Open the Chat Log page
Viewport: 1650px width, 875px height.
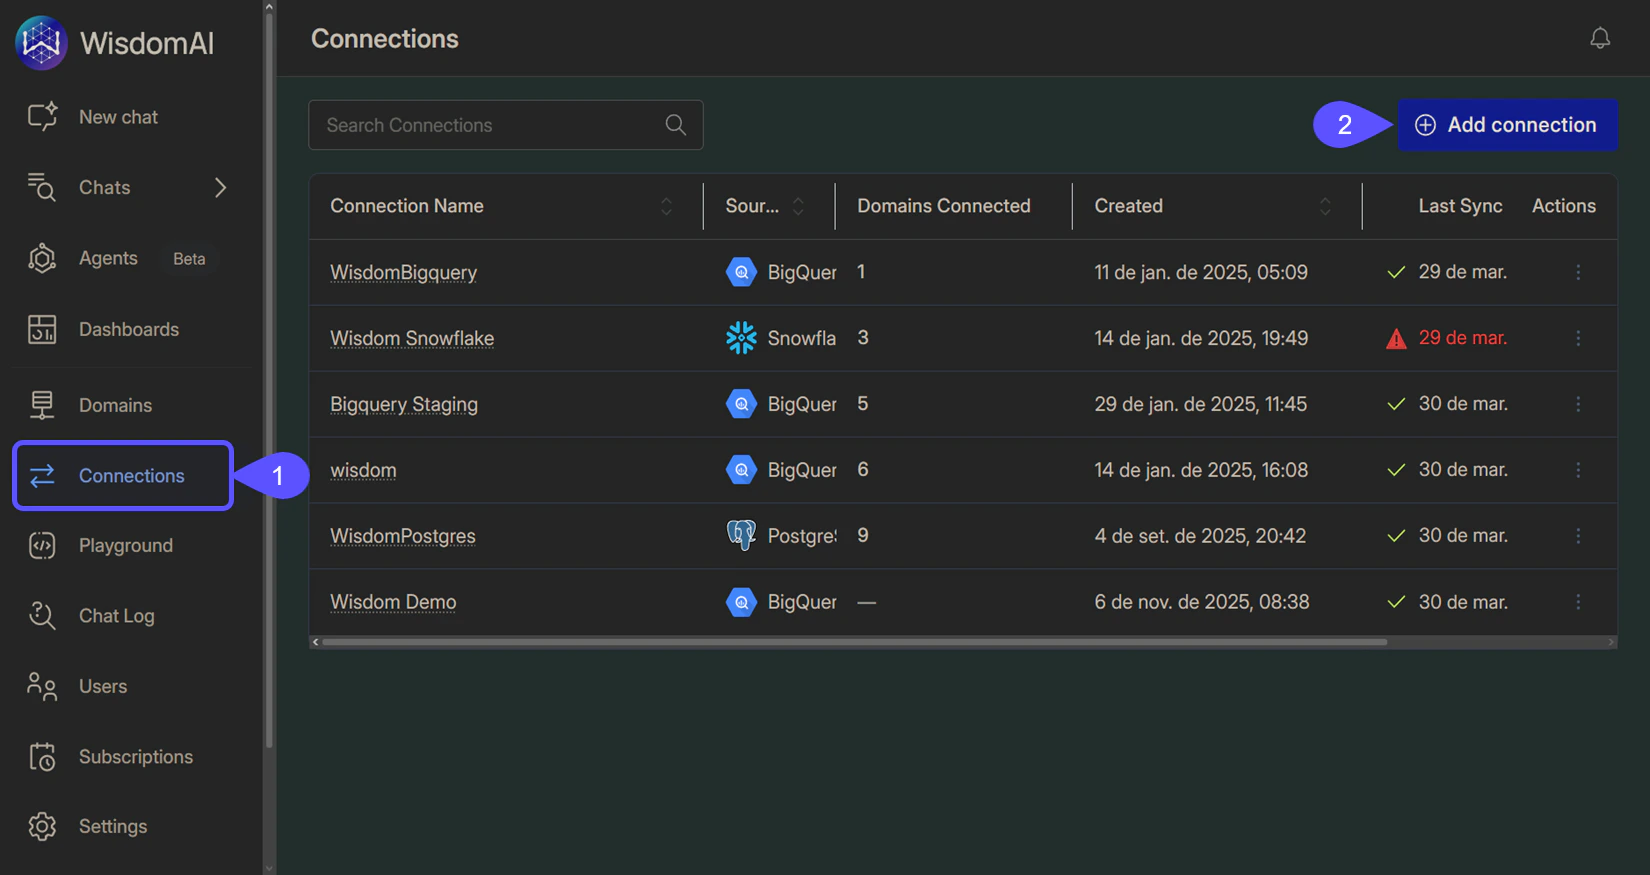pyautogui.click(x=117, y=616)
